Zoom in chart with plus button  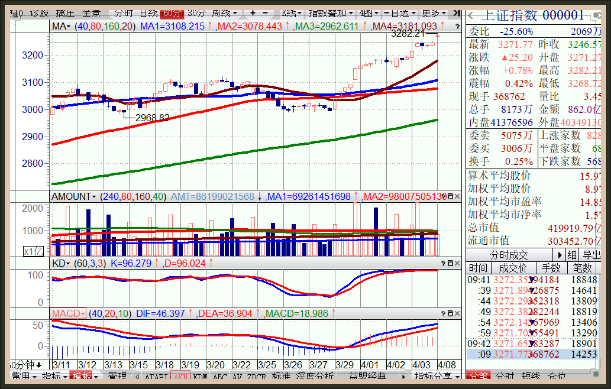[253, 13]
